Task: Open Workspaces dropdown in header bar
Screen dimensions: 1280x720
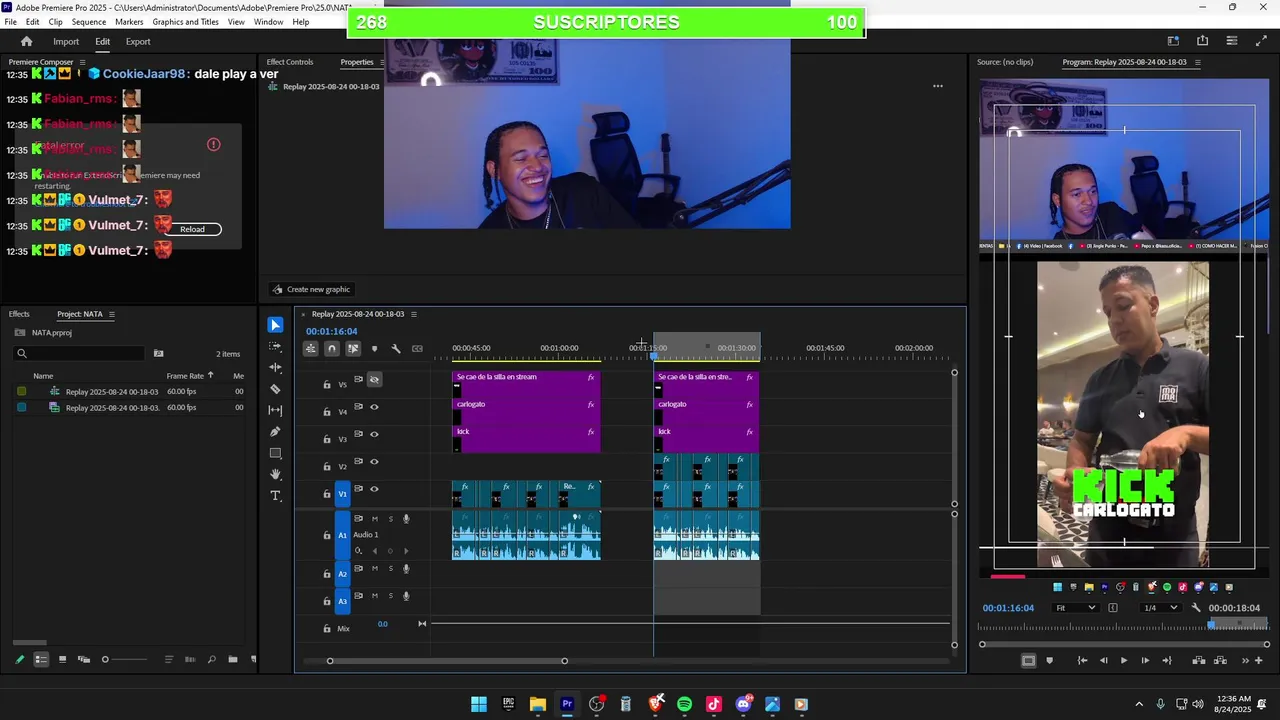Action: 1173,41
